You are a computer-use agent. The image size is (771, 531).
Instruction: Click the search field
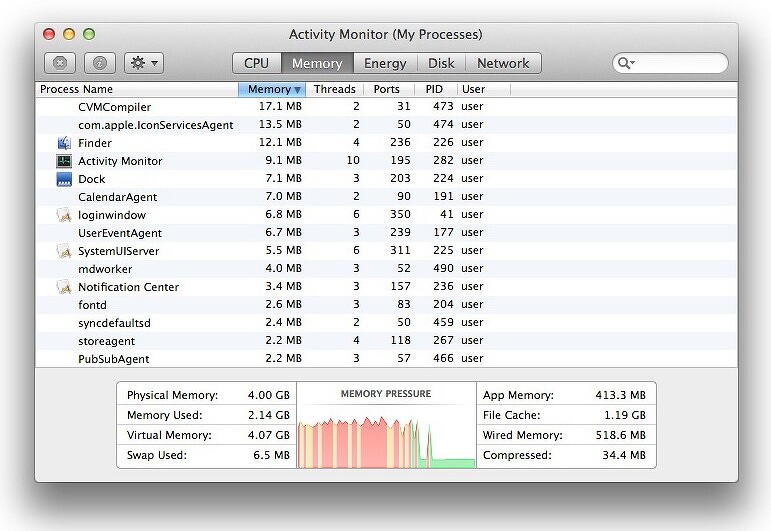pyautogui.click(x=670, y=63)
